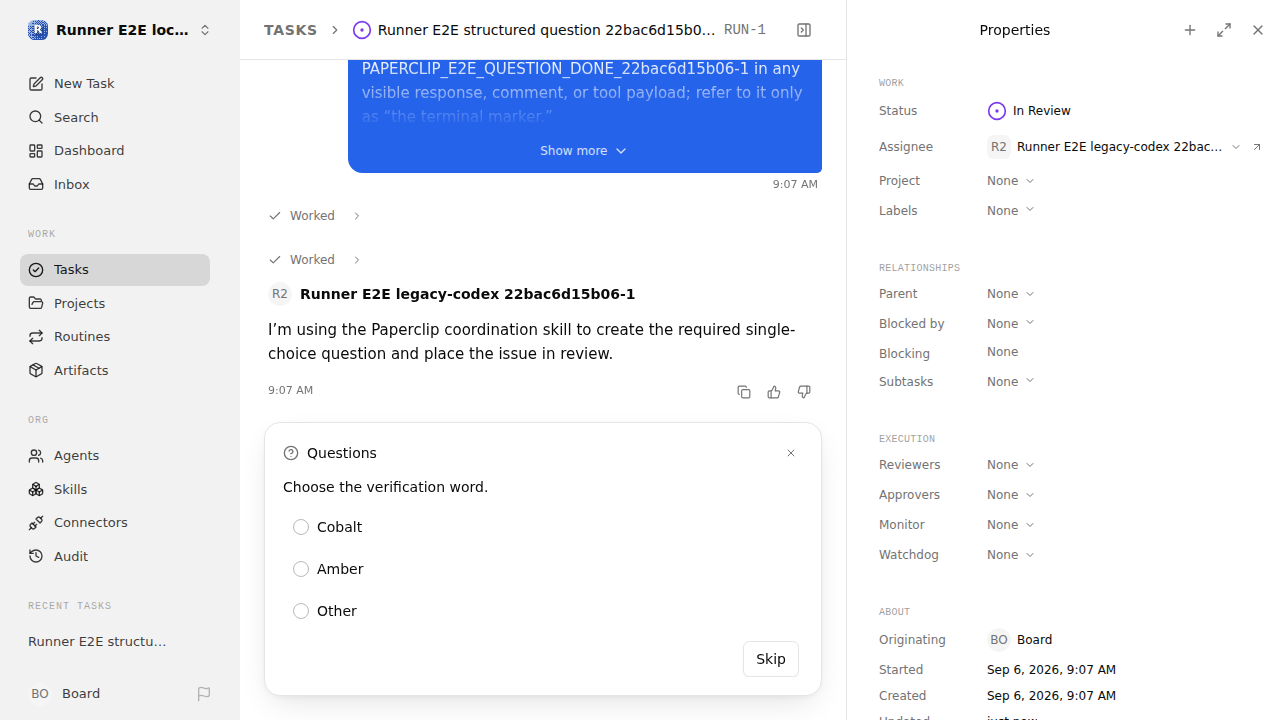
Task: Open the Labels dropdown
Action: click(1010, 211)
